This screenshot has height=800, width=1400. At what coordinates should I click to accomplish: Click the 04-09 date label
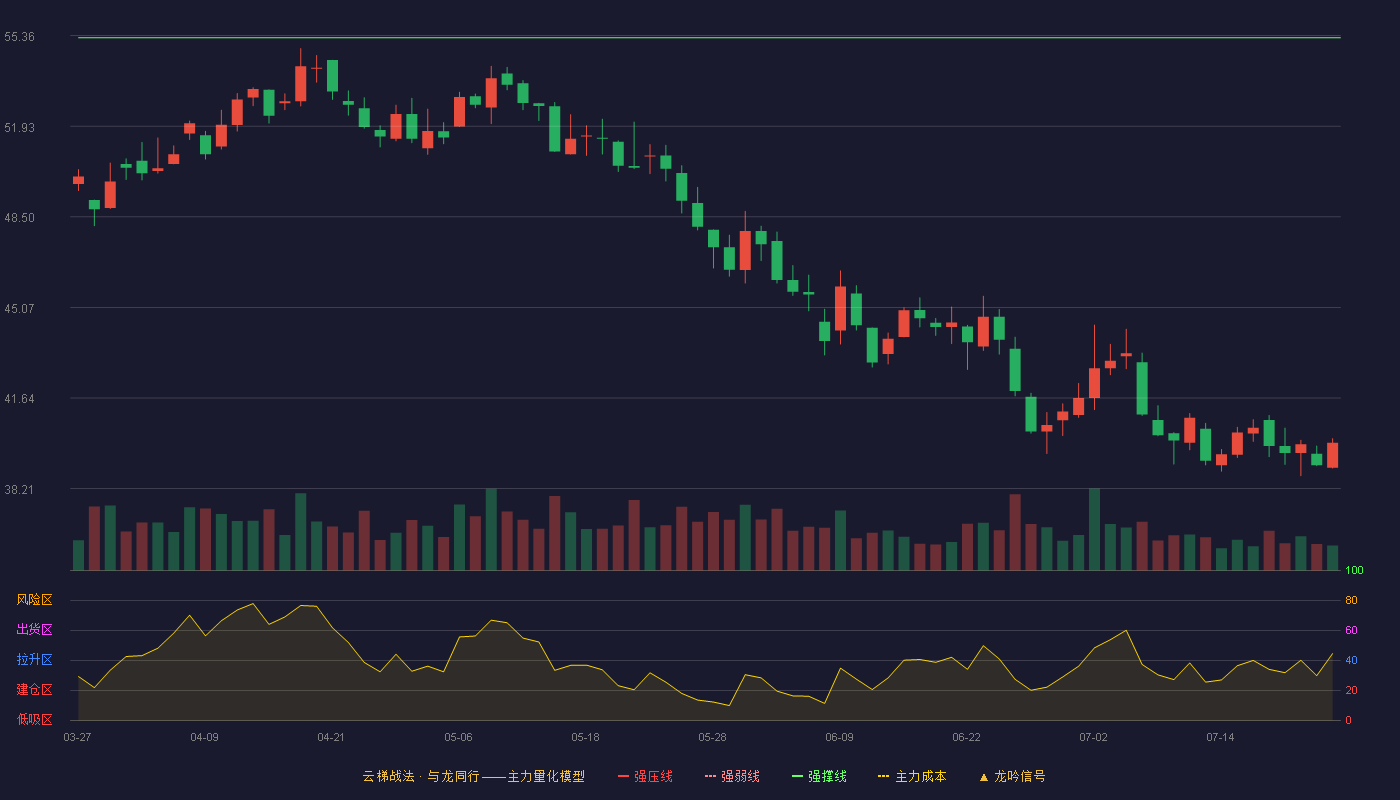204,737
